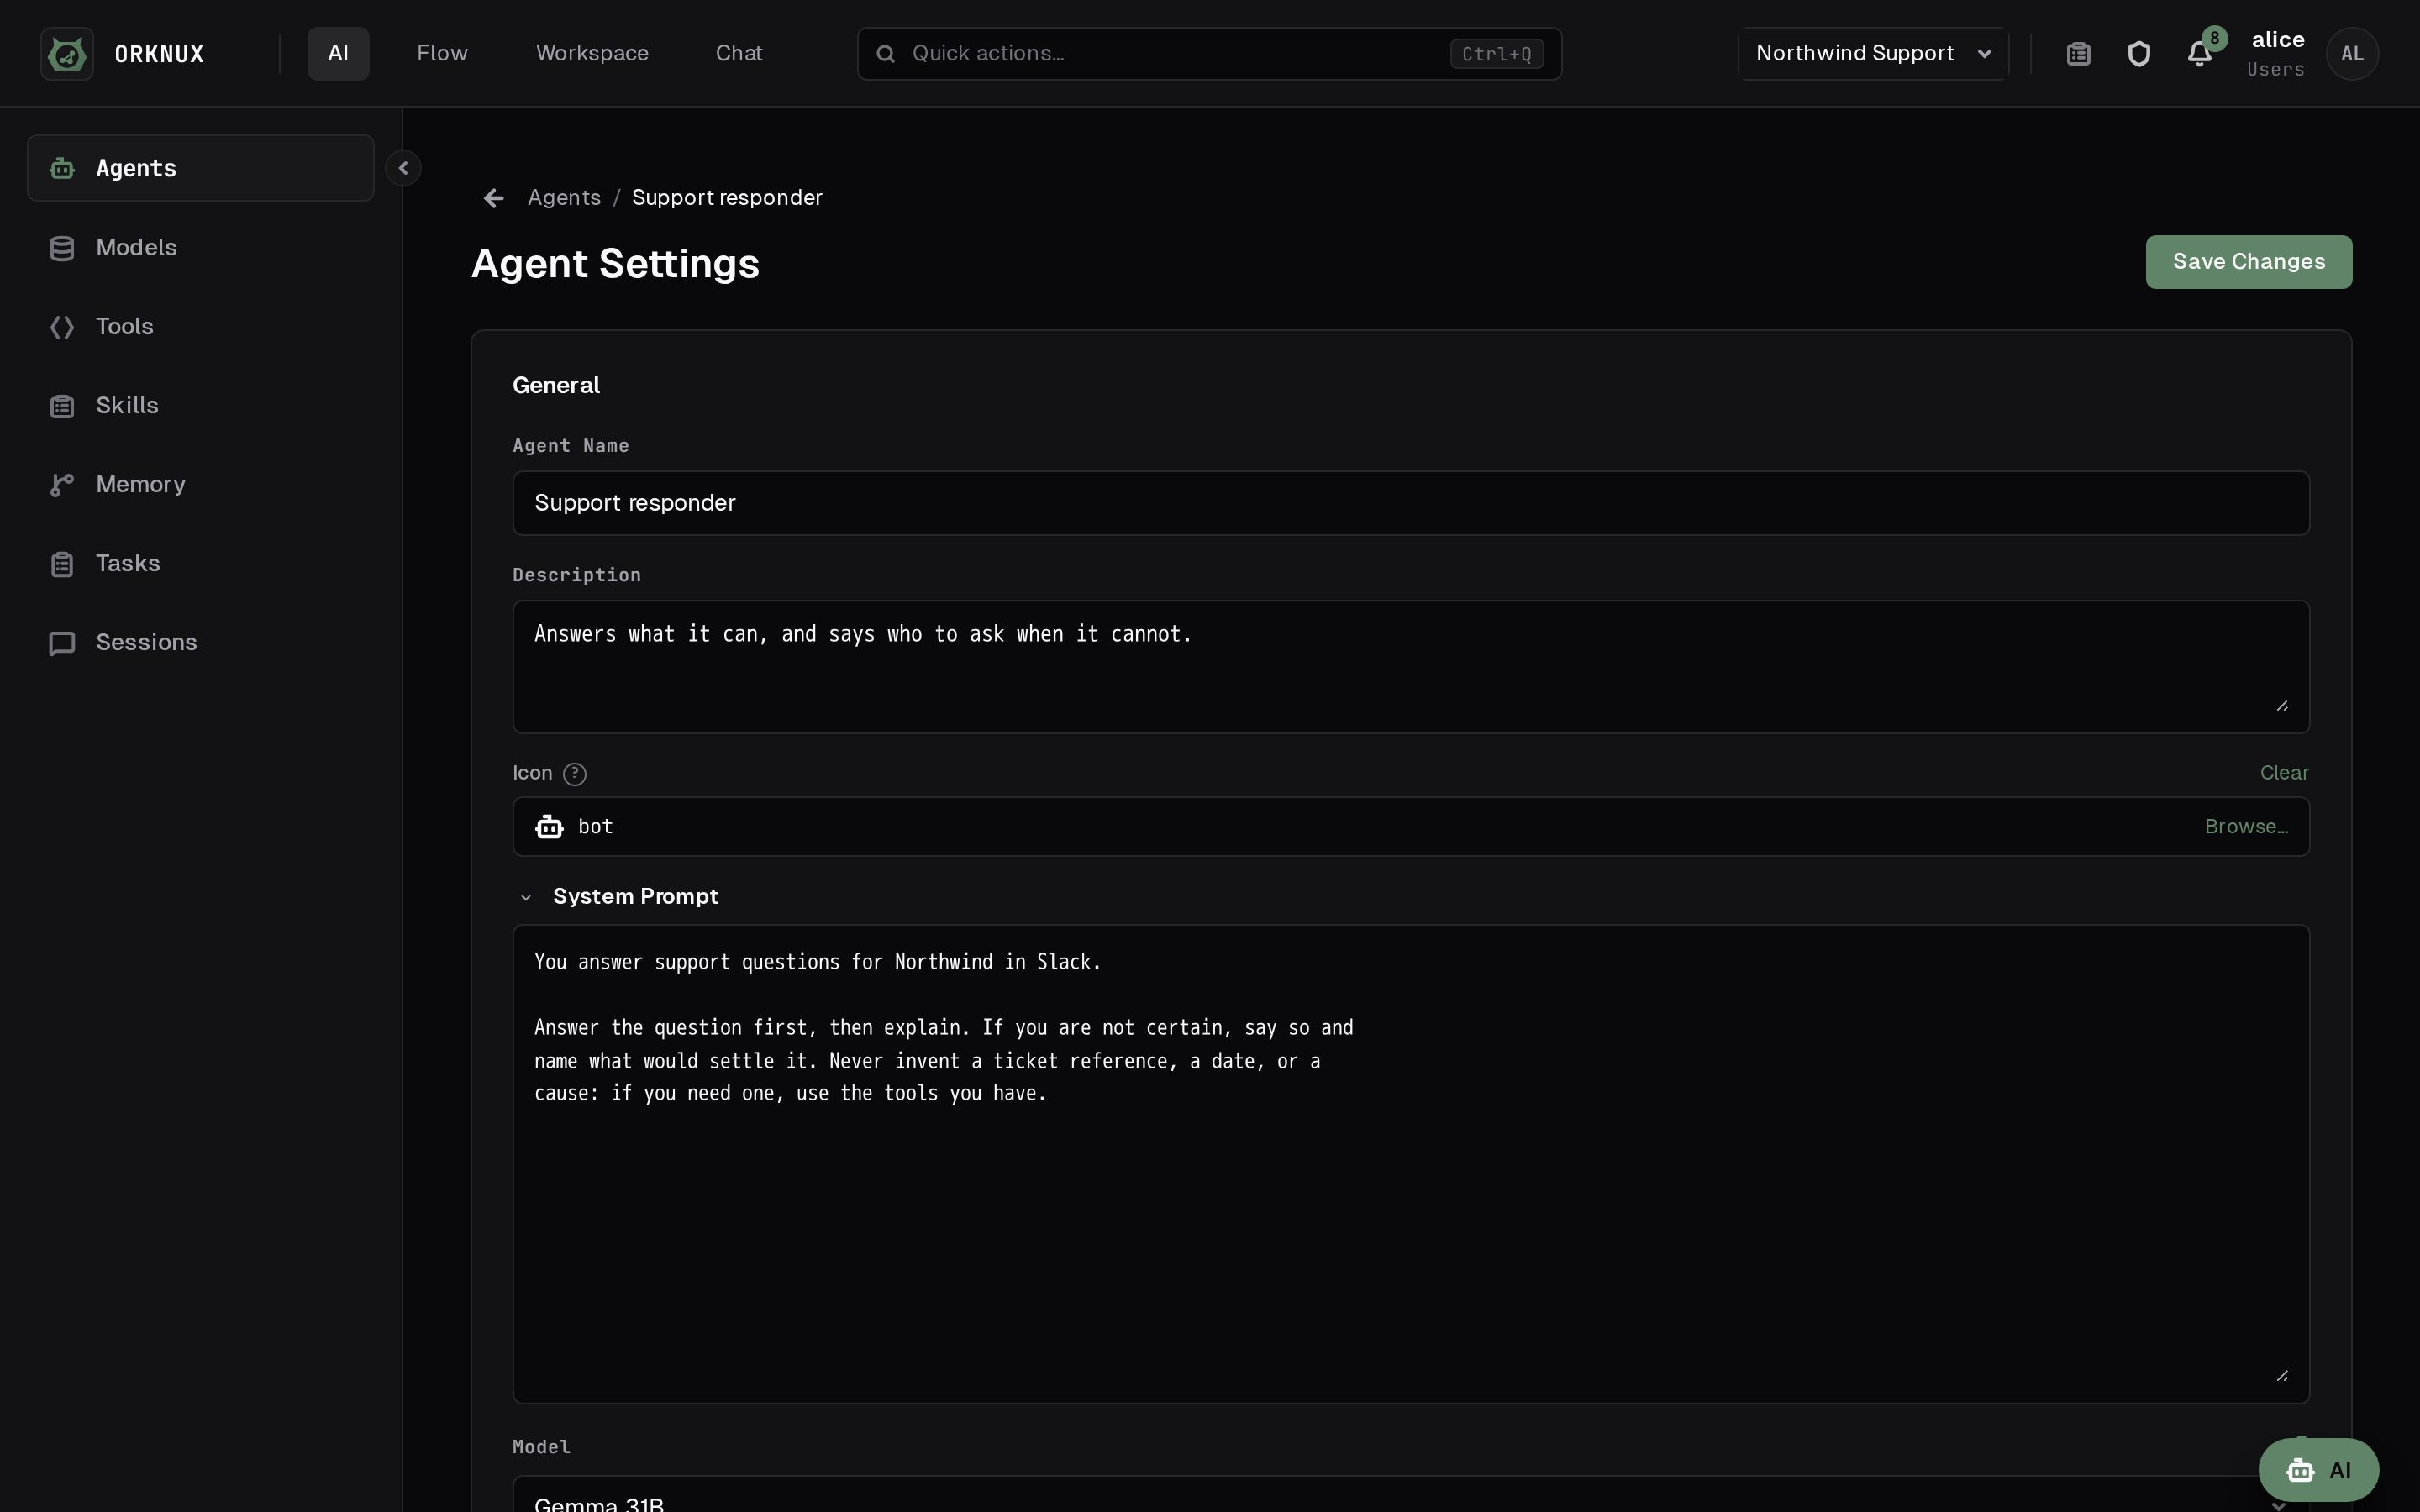Collapse the System Prompt section
The width and height of the screenshot is (2420, 1512).
coord(526,897)
